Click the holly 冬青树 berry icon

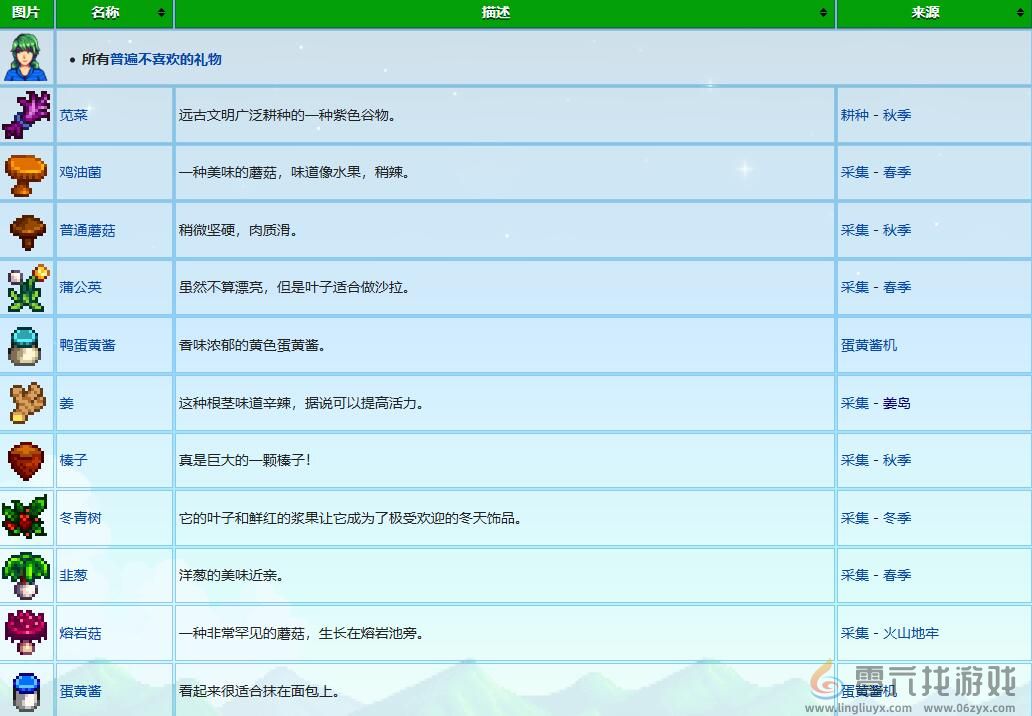(x=26, y=518)
